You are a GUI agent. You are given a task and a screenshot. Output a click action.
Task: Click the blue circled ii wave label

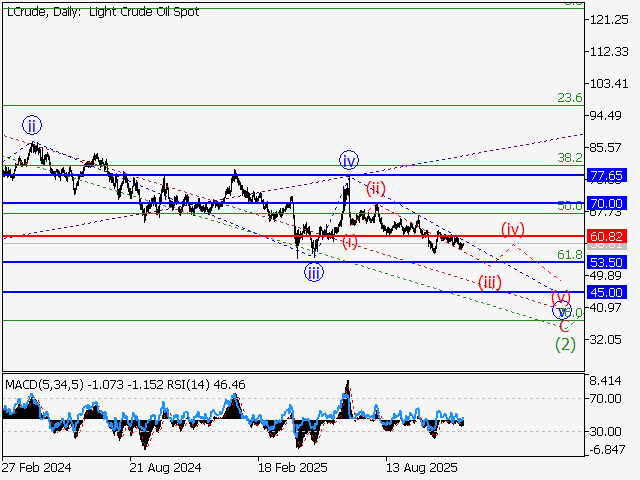[x=33, y=125]
